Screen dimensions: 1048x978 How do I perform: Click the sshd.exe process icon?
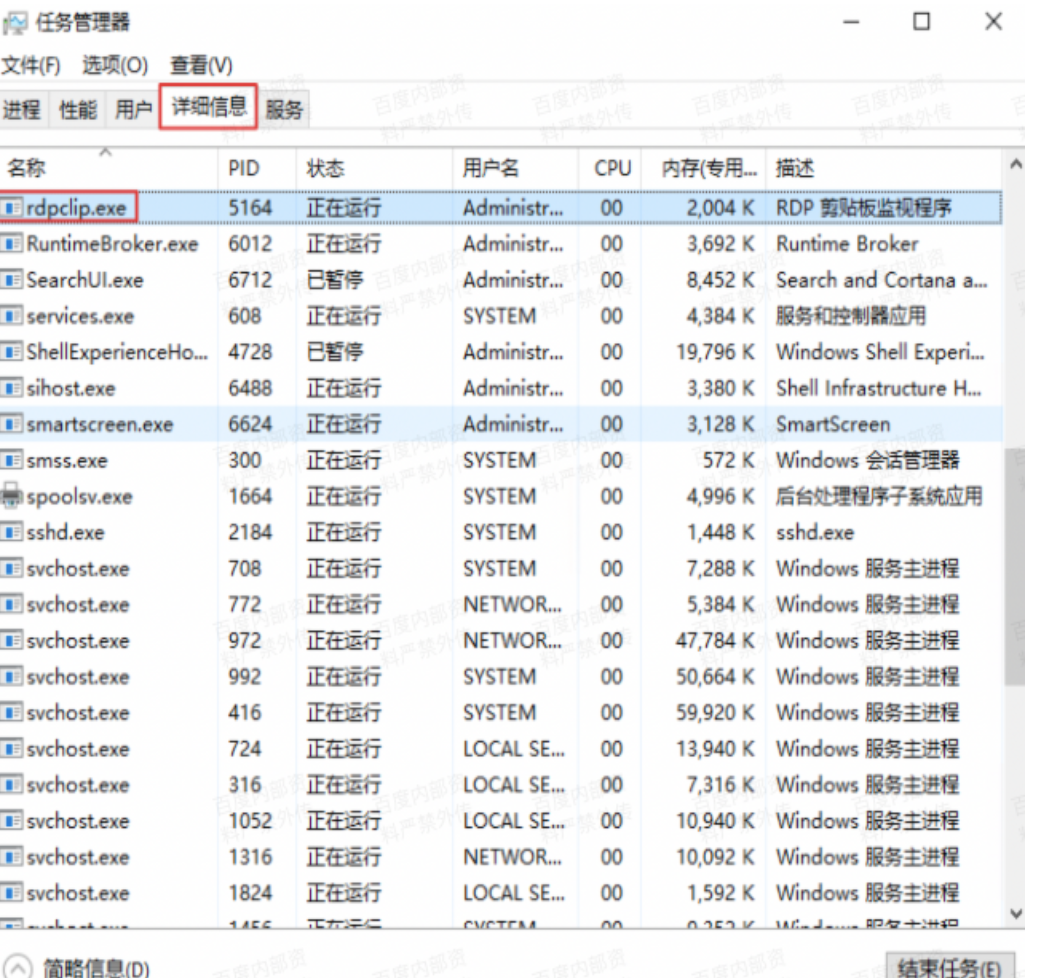coord(13,532)
